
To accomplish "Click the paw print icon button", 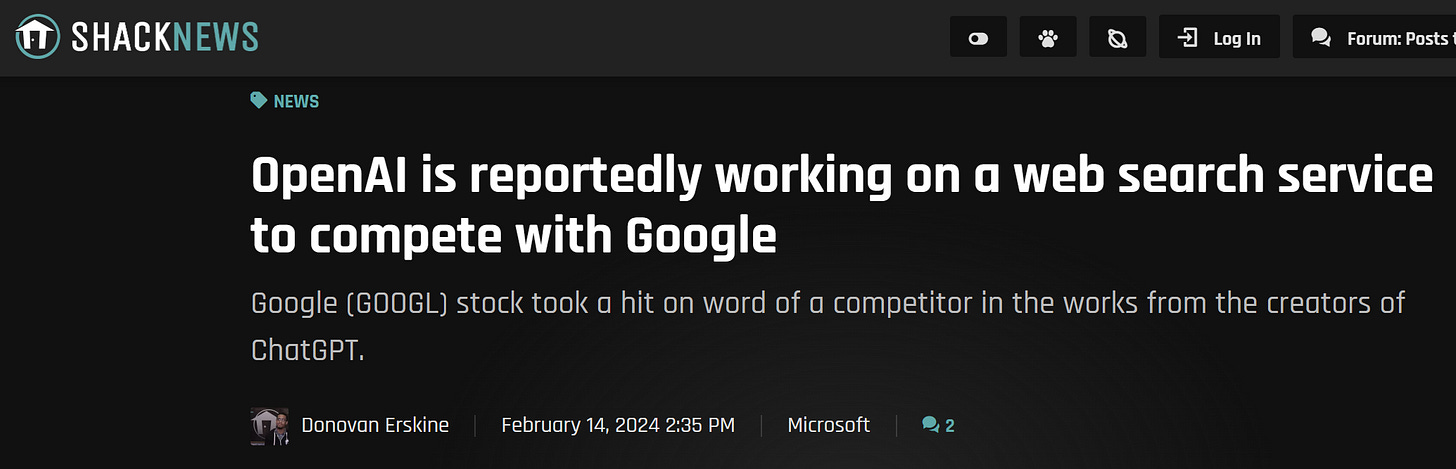I will tap(1048, 38).
